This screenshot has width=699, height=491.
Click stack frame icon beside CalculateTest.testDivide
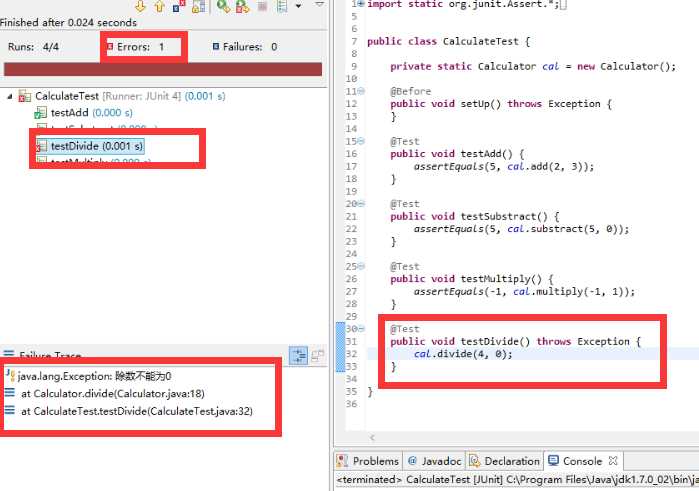10,410
